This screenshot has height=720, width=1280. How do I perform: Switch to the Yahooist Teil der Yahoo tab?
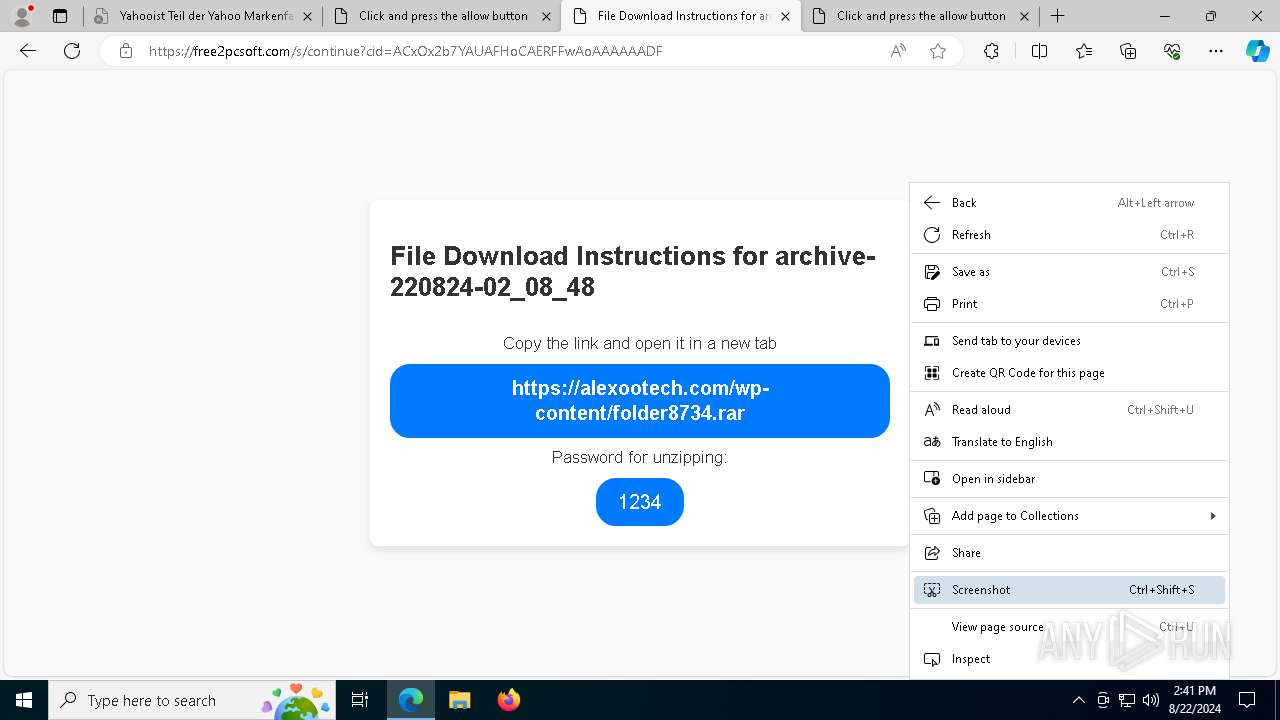[x=202, y=16]
